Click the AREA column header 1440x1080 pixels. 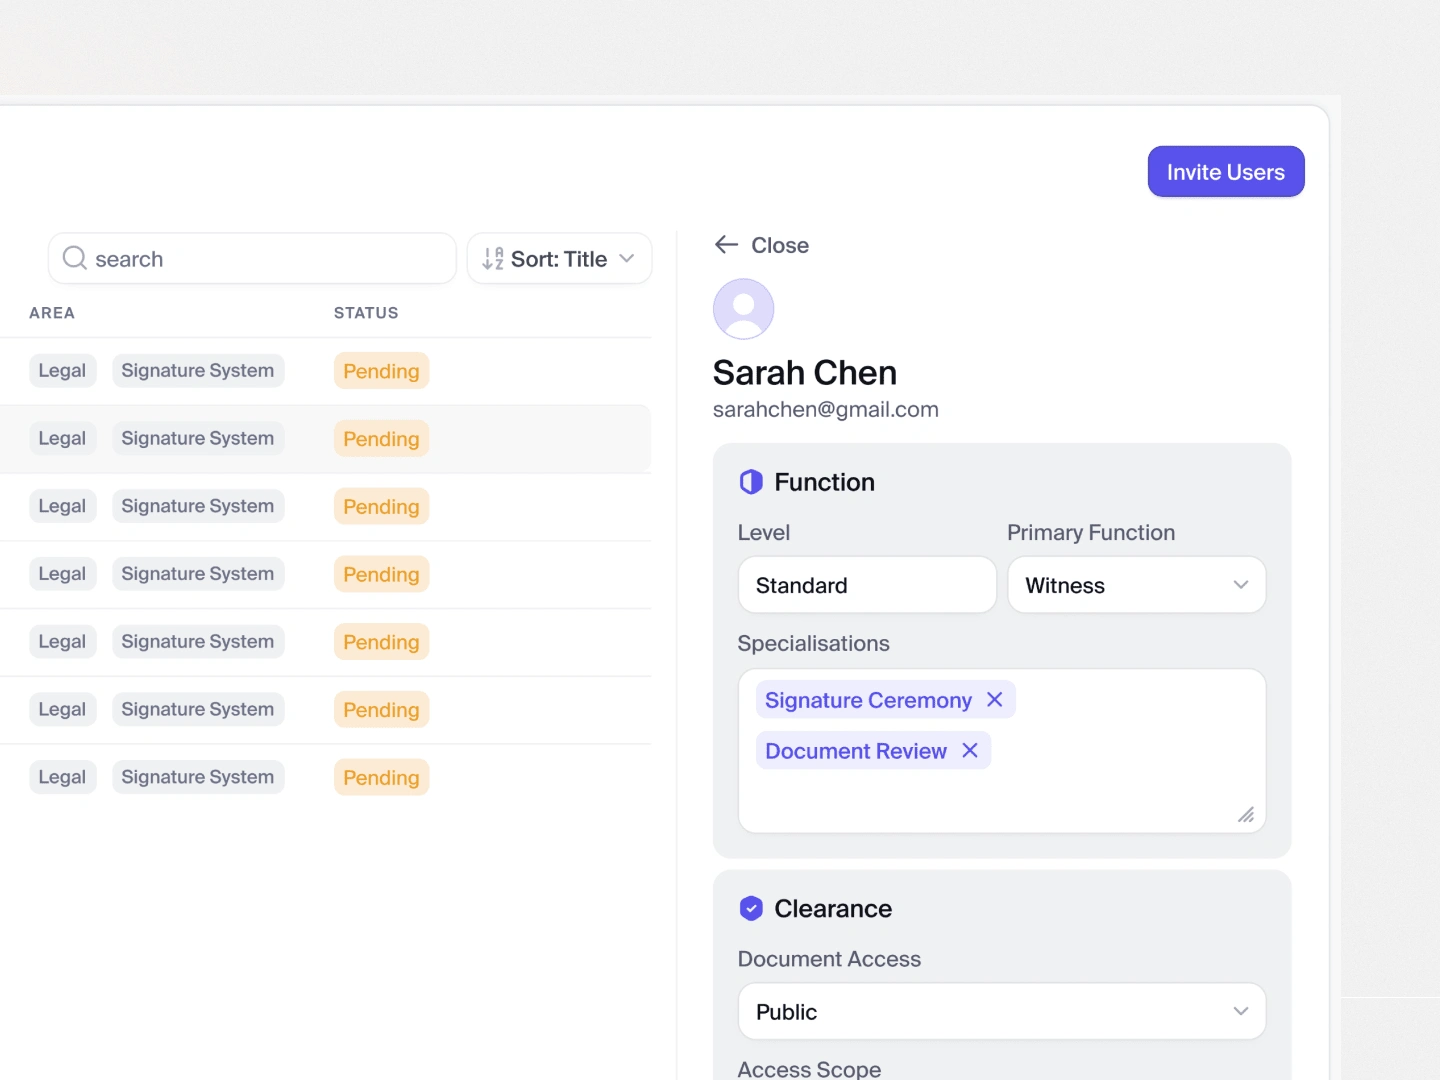coord(52,313)
